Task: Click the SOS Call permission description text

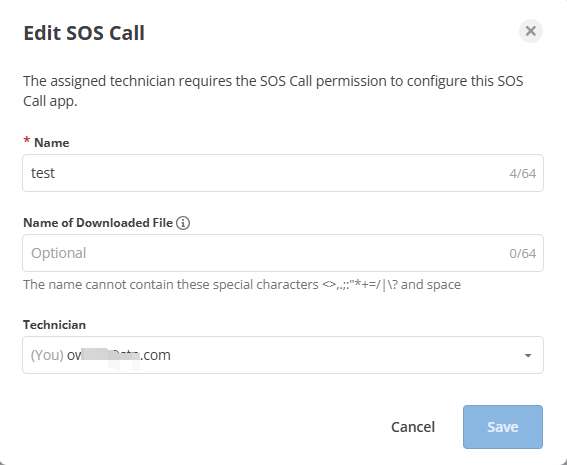Action: tap(273, 91)
